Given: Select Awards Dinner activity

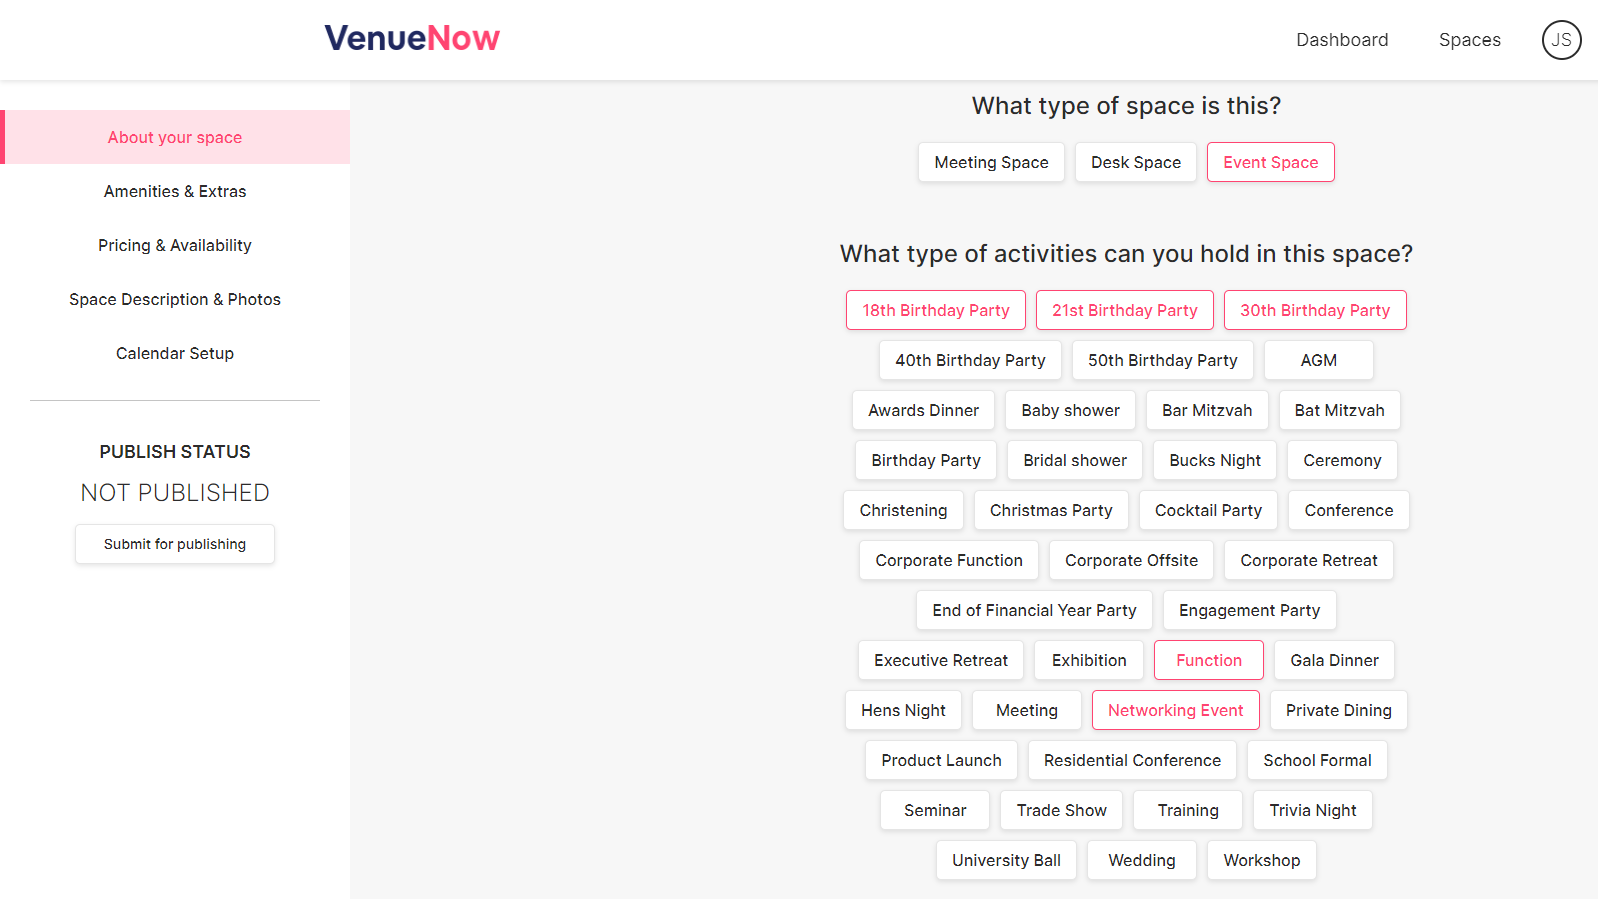Looking at the screenshot, I should [923, 410].
